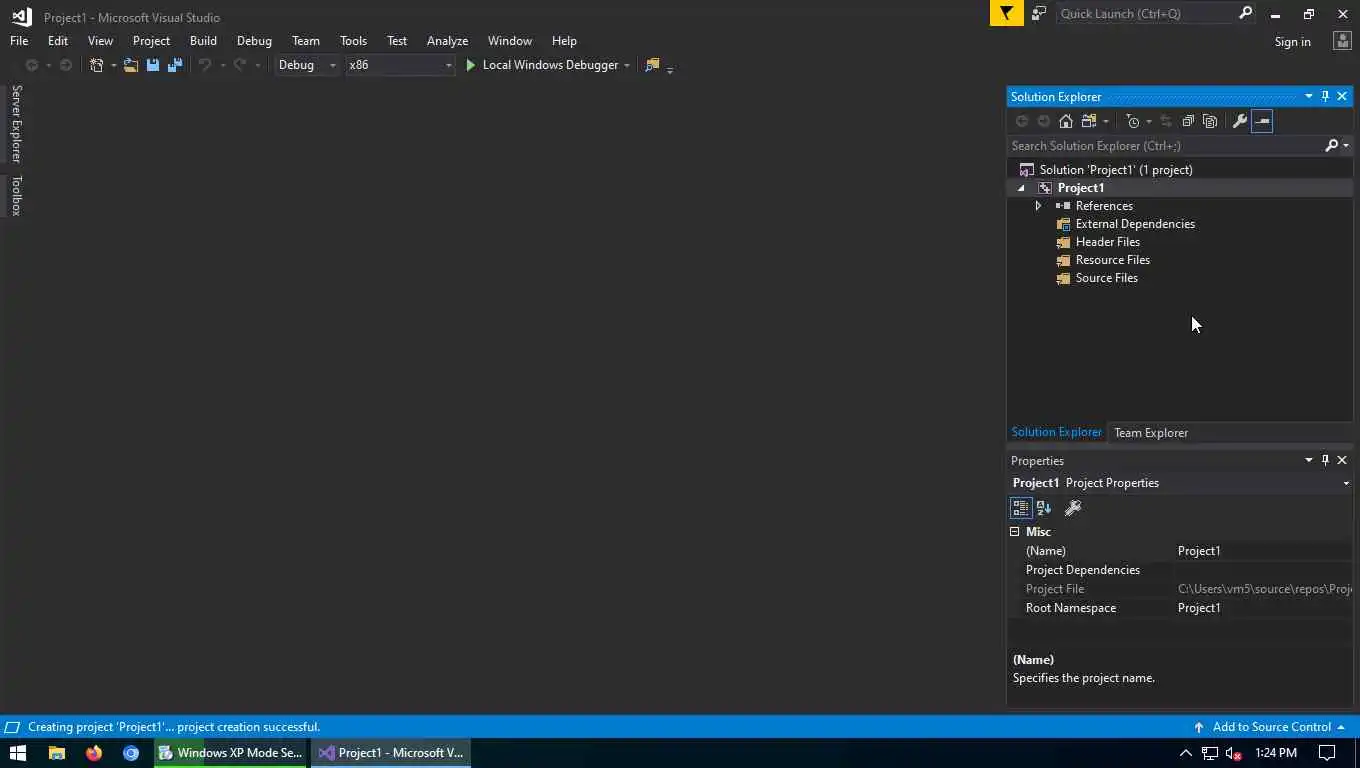Click the Open File folder icon
The image size is (1360, 768).
pyautogui.click(x=131, y=65)
